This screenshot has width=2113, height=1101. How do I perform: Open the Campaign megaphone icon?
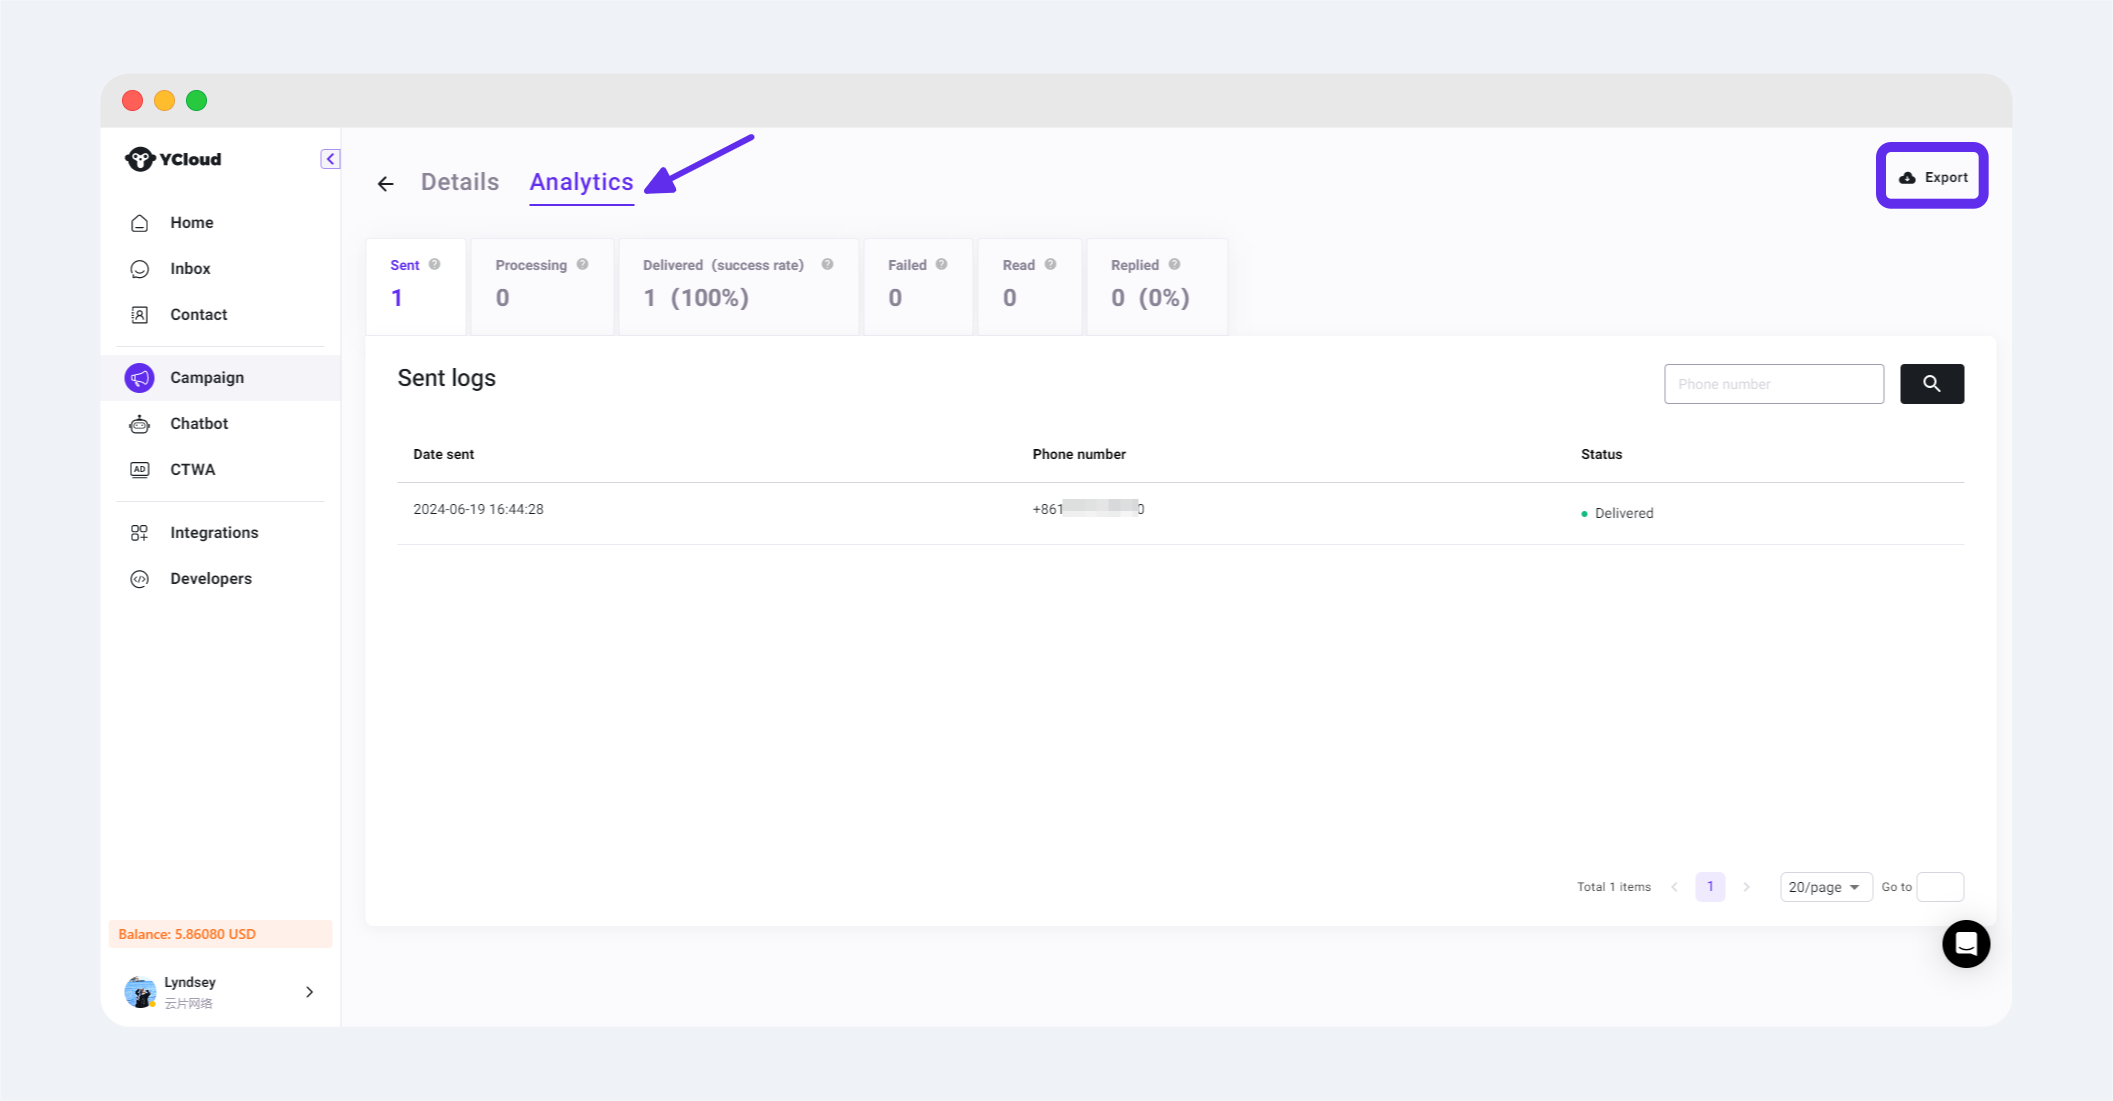pos(140,378)
